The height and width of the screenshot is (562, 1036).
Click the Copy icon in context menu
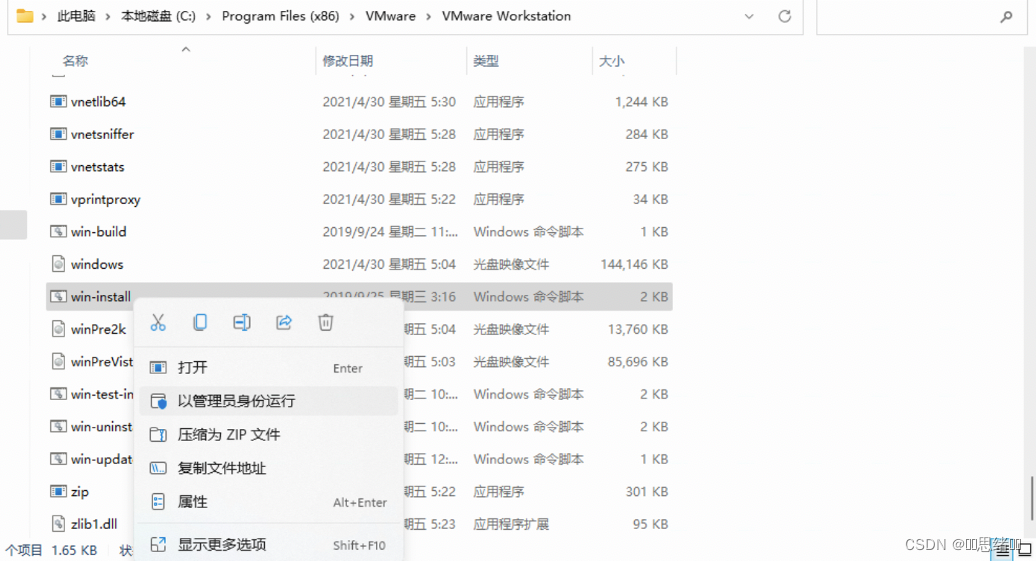[x=200, y=322]
